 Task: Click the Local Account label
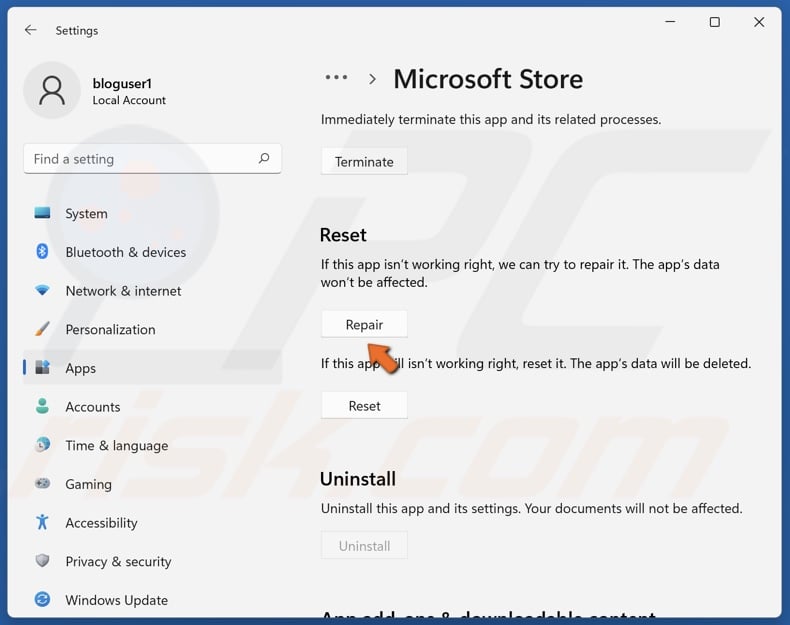coord(129,100)
